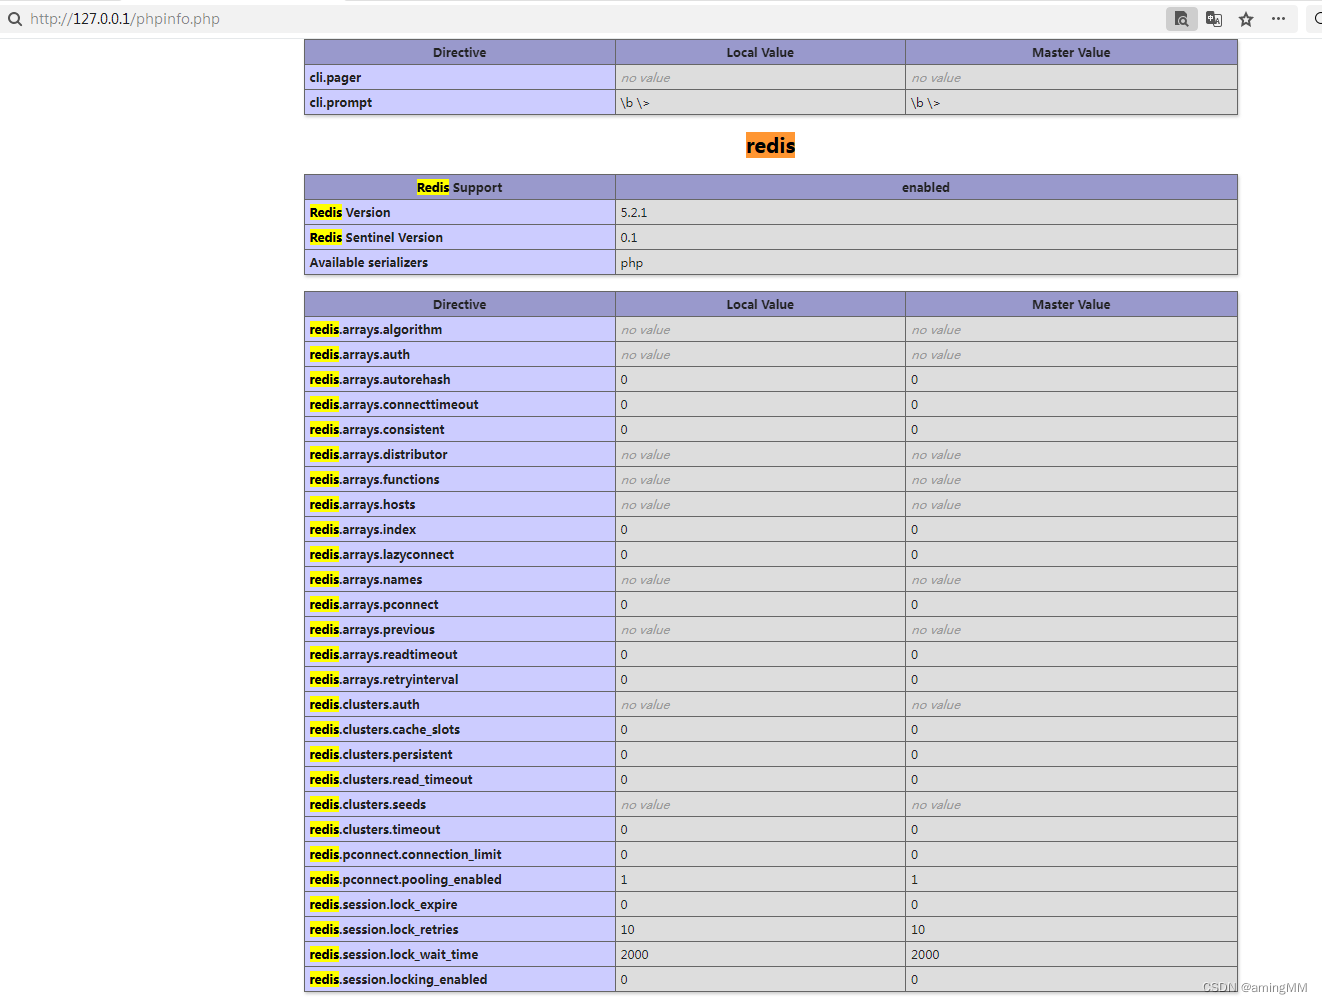Click redis.clusters.cache_slots directive
This screenshot has height=1004, width=1322.
[385, 730]
